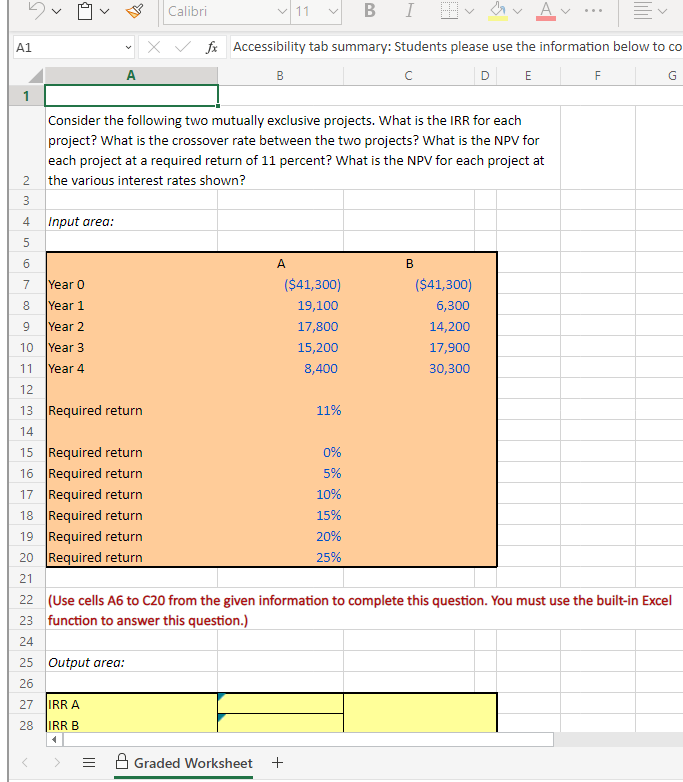The width and height of the screenshot is (683, 782).
Task: Select column F header
Action: pos(598,75)
